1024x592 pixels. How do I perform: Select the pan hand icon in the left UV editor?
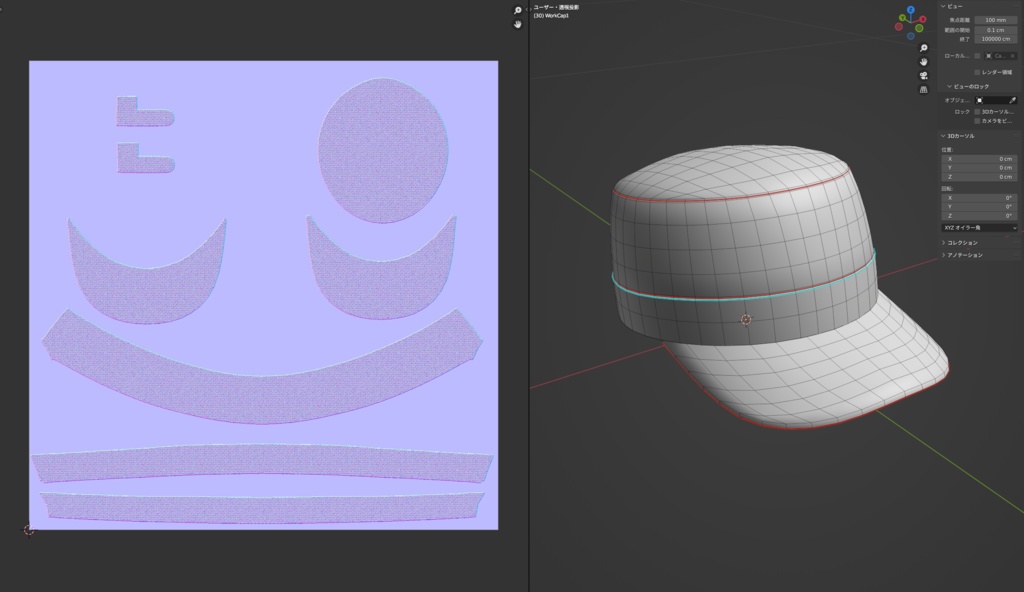point(517,25)
